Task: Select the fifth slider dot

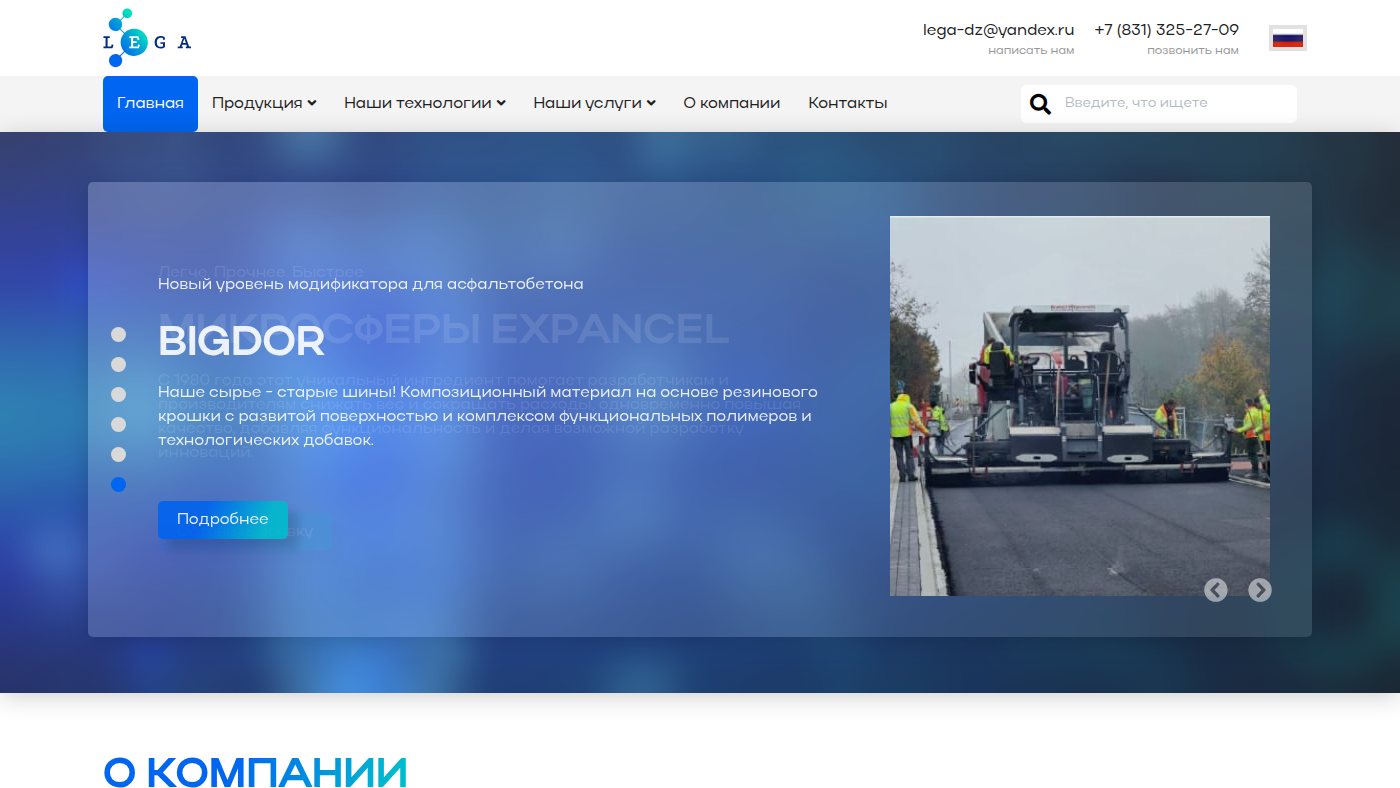Action: click(118, 454)
